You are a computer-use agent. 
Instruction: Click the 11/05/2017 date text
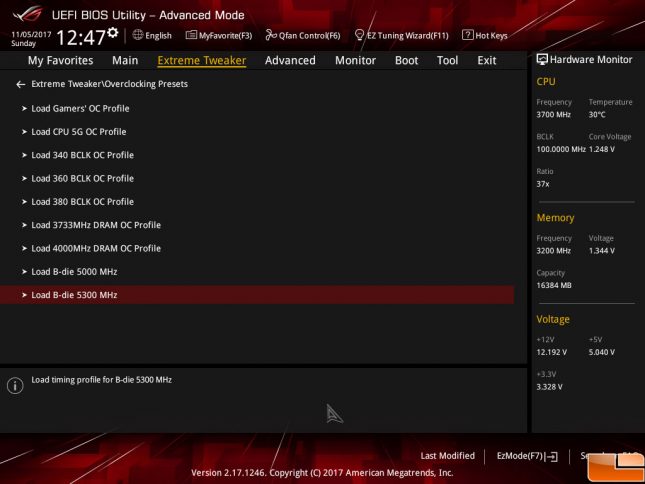pyautogui.click(x=31, y=35)
